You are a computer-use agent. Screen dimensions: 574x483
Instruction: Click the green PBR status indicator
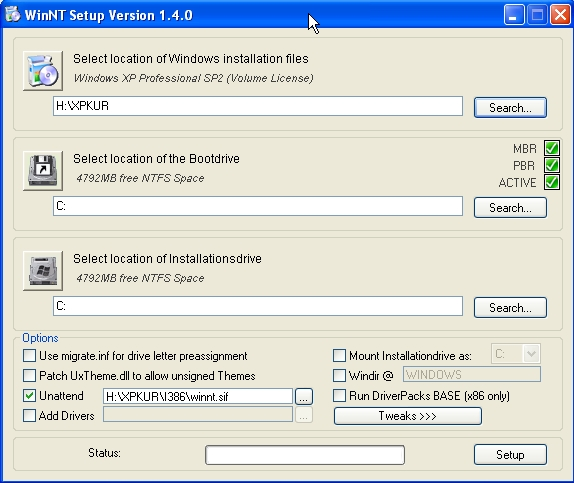point(551,165)
